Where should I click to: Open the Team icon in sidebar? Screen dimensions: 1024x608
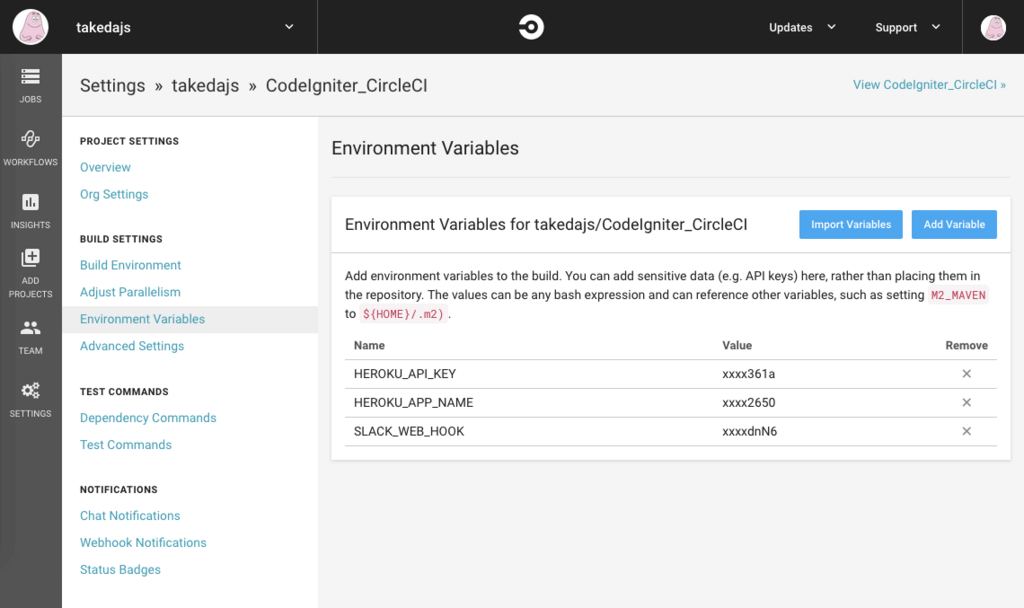[x=30, y=328]
